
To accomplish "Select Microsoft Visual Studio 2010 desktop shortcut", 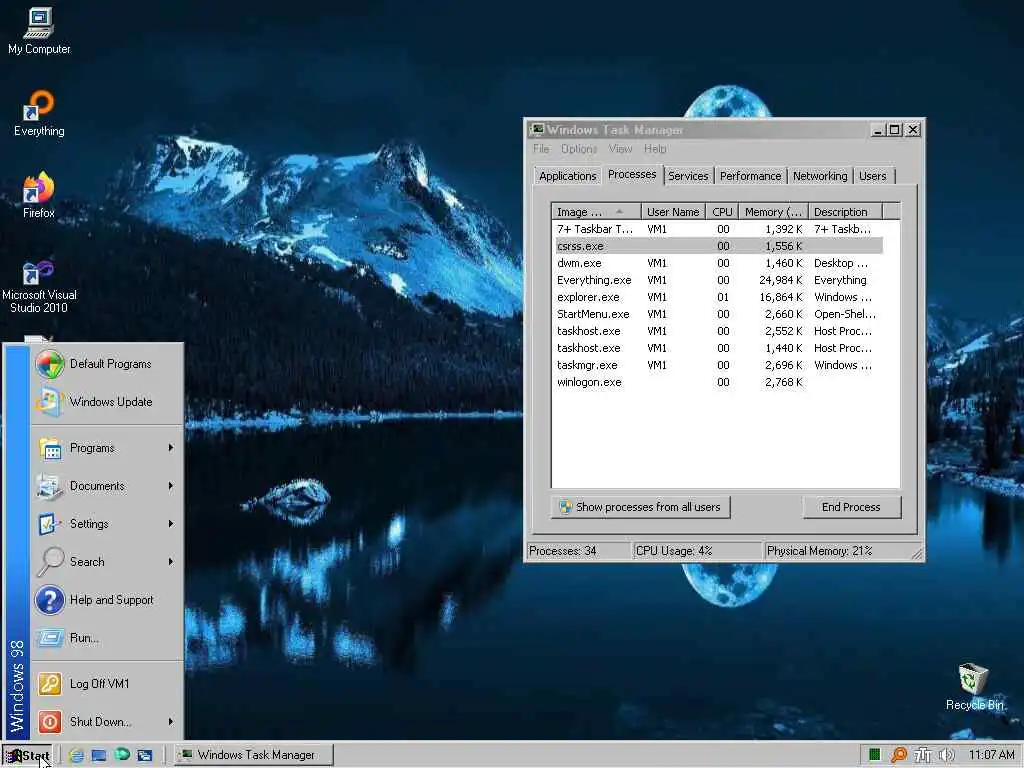I will point(39,286).
